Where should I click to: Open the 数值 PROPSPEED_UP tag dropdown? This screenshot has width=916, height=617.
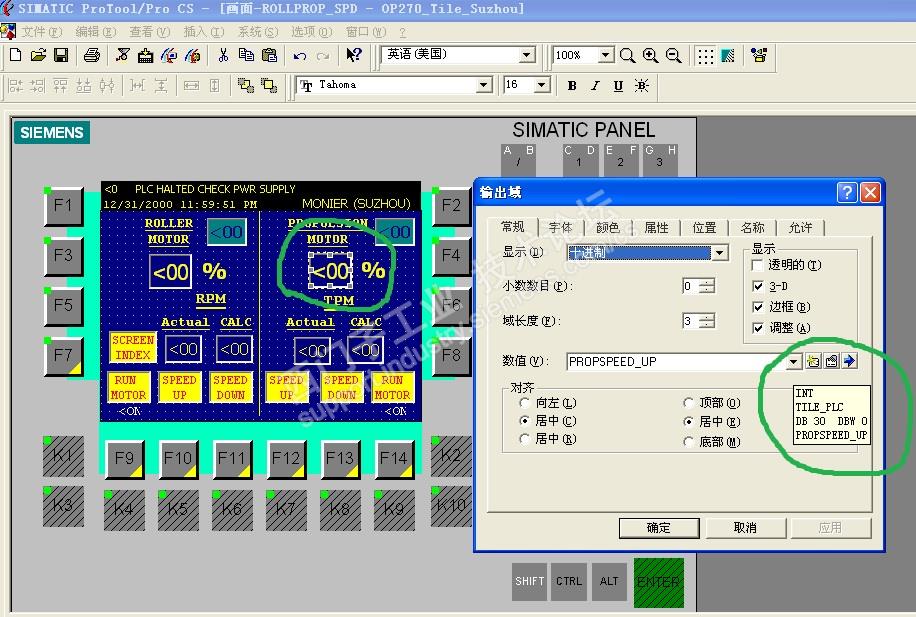pos(793,362)
